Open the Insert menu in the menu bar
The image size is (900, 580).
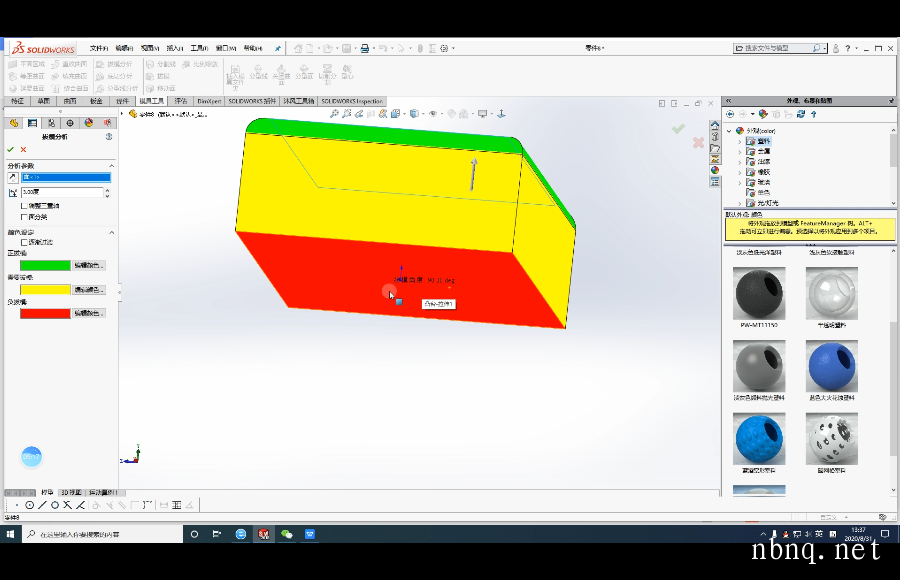point(175,48)
